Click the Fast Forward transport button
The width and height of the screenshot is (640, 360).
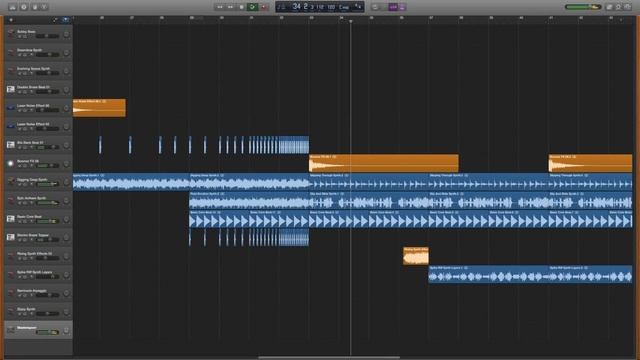tap(231, 7)
